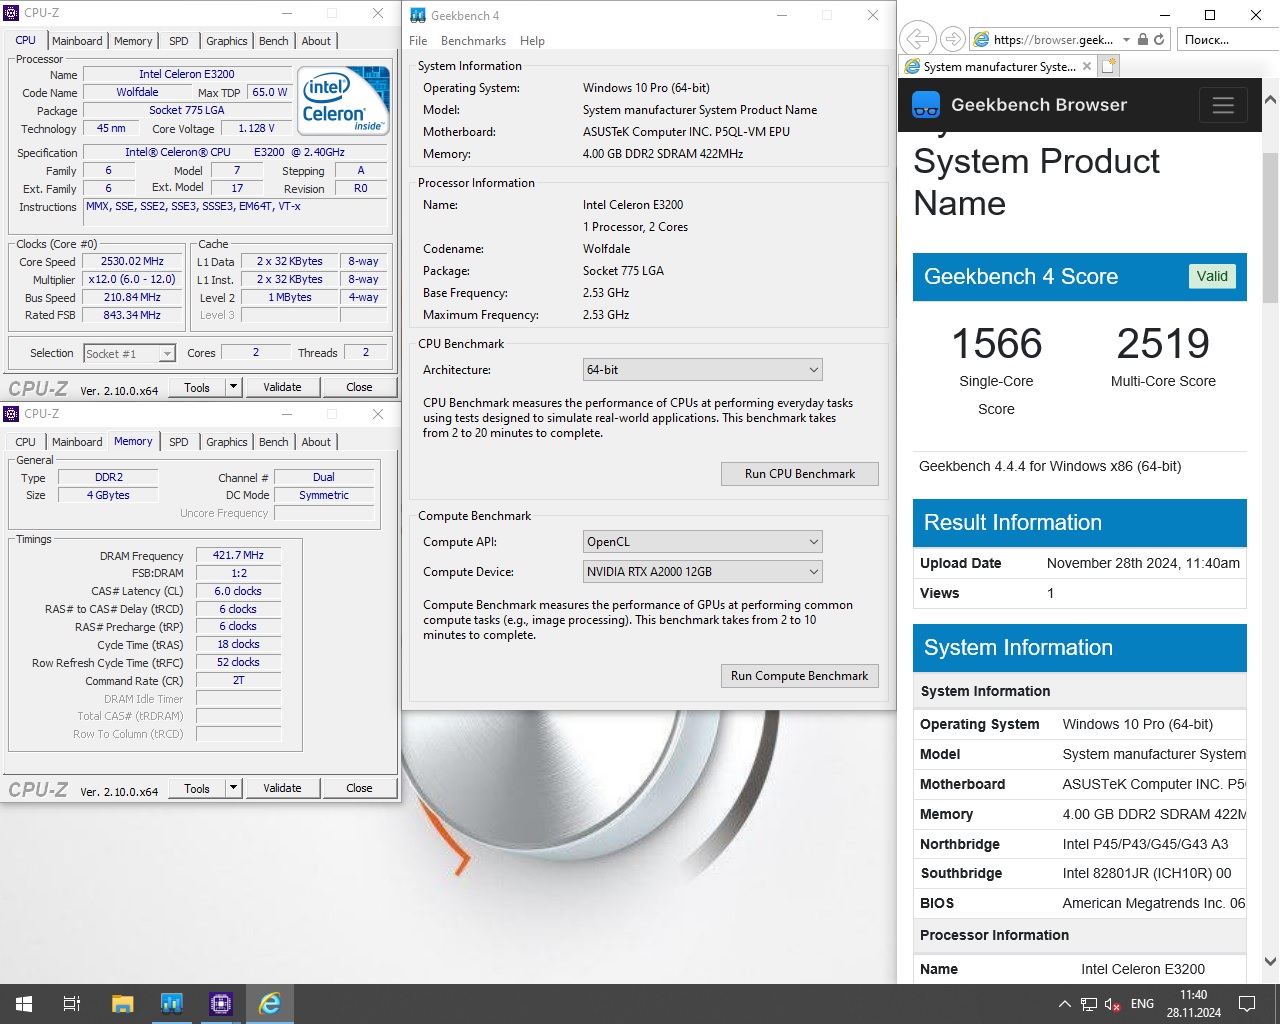The height and width of the screenshot is (1024, 1280).
Task: Click Validate in the upper CPU-Z window
Action: coord(282,387)
